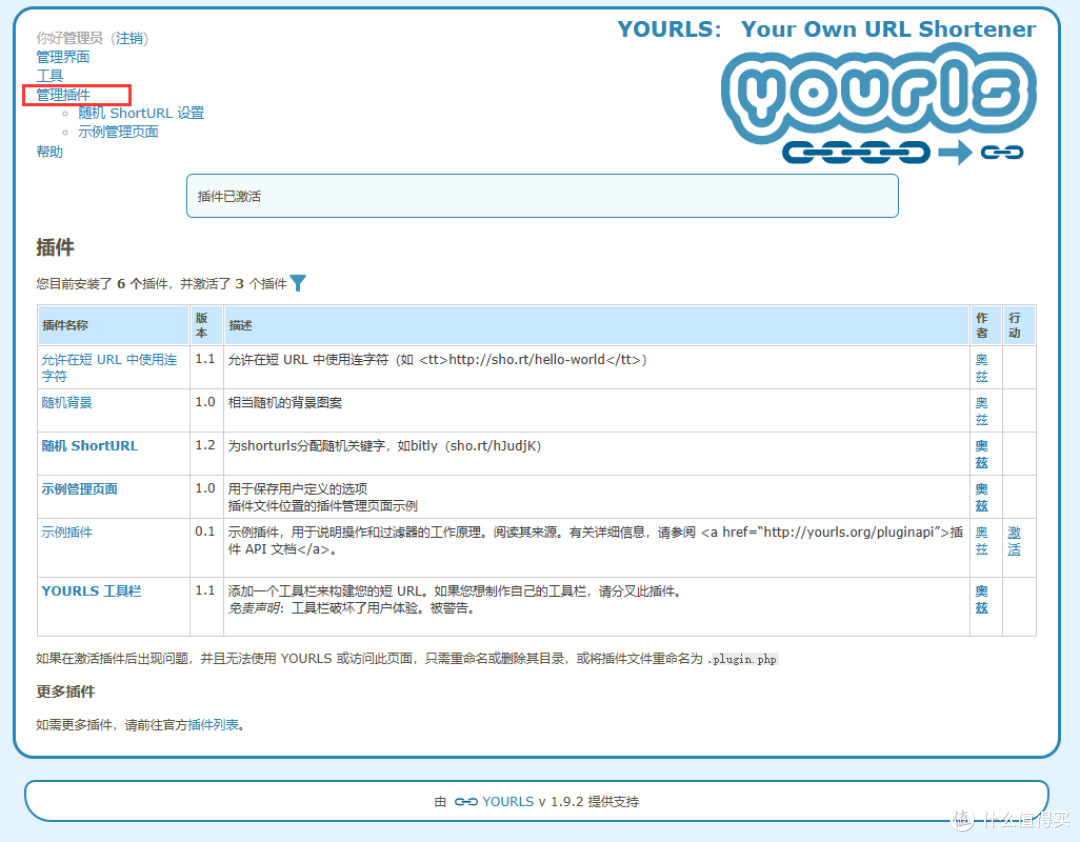Open the official 插件列表 plugin list link
Image resolution: width=1080 pixels, height=842 pixels.
click(x=213, y=725)
